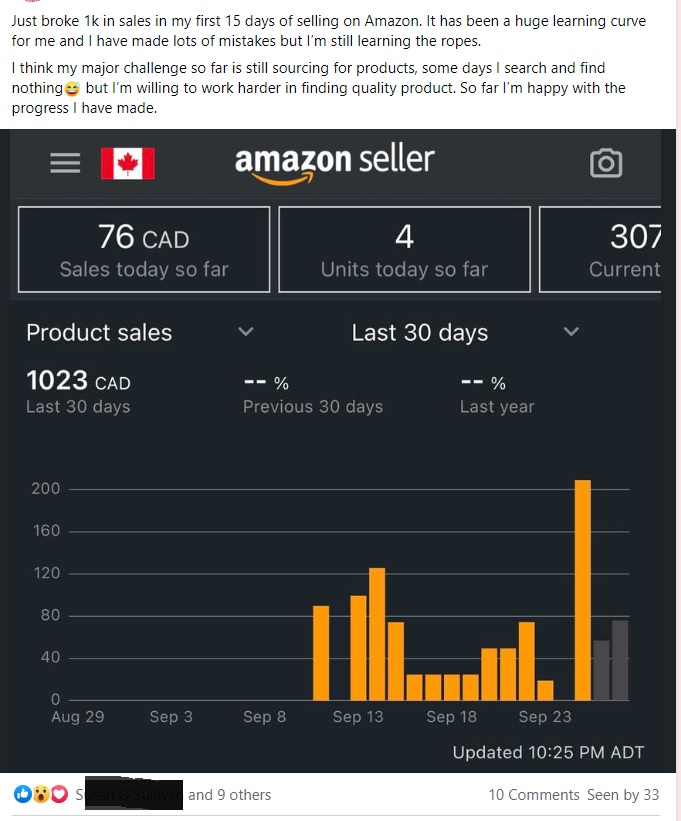This screenshot has width=681, height=821.
Task: Tap the camera icon in header
Action: click(x=606, y=163)
